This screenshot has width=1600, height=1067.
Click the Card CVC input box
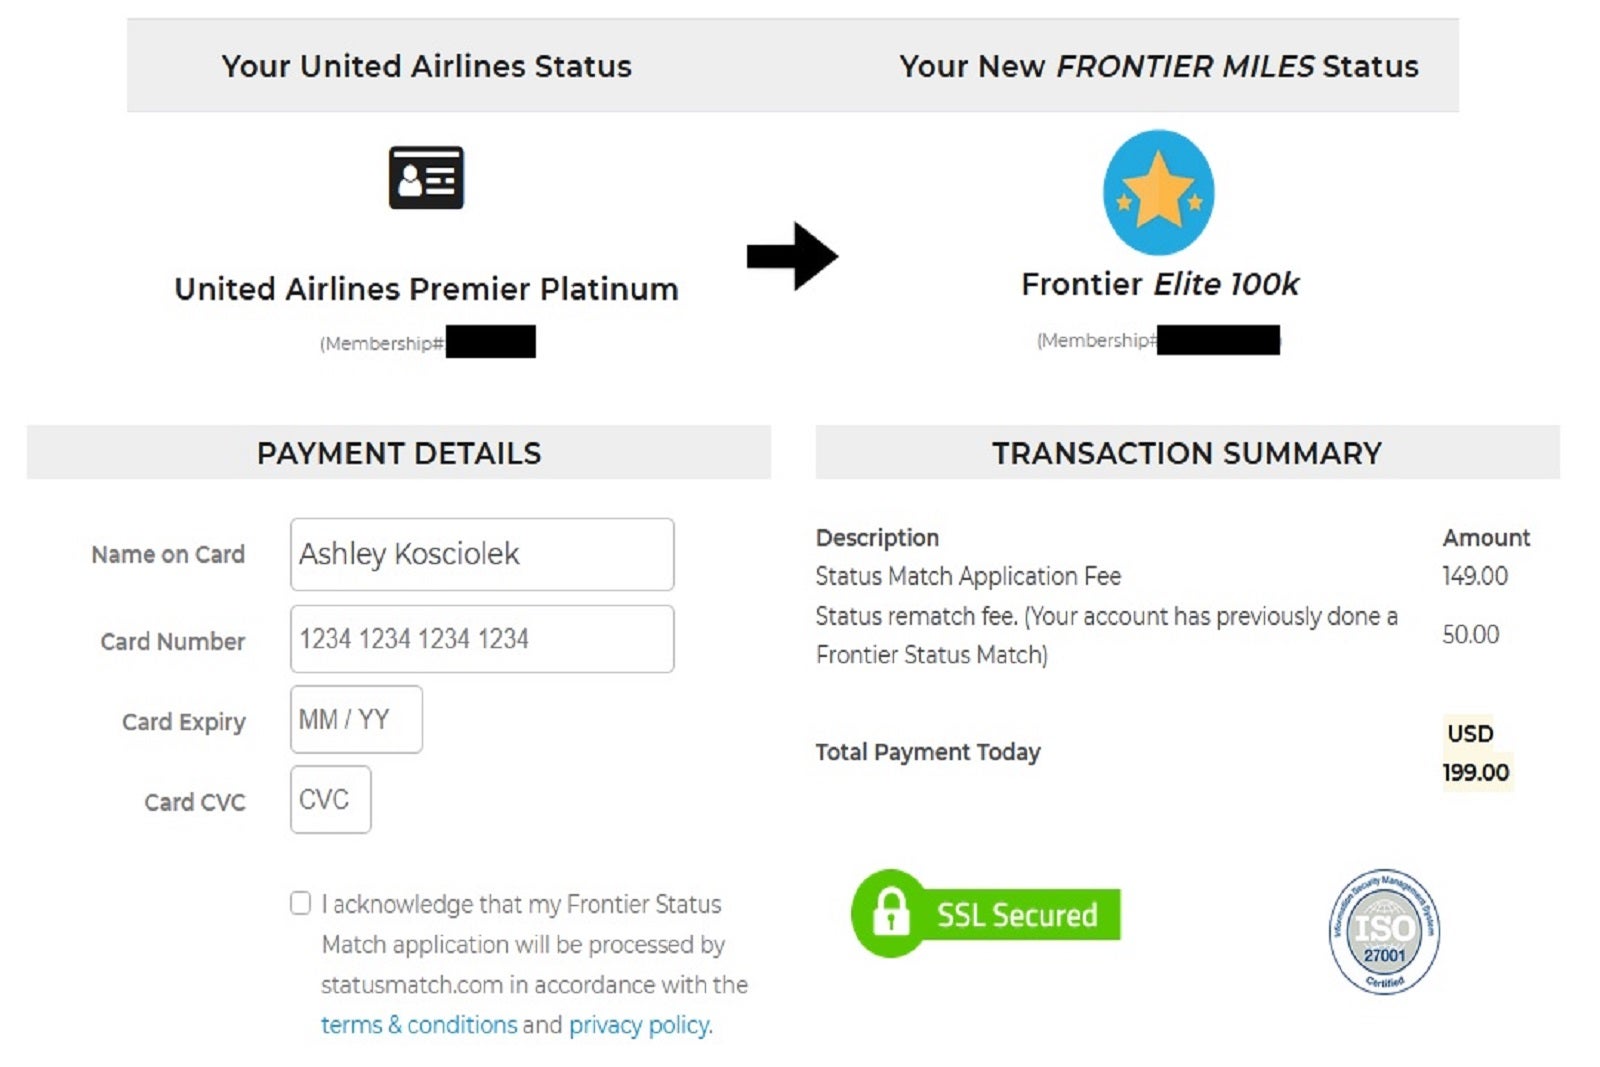point(330,799)
